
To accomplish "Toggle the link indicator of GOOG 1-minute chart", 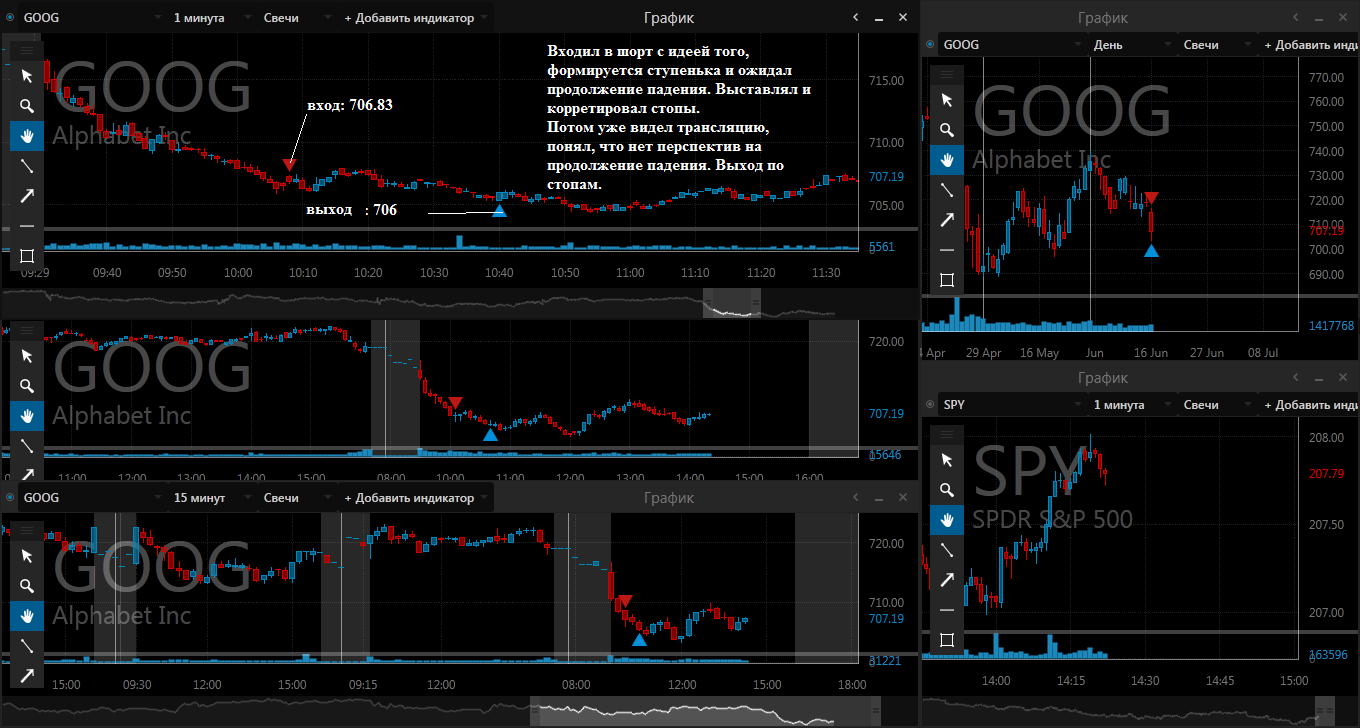I will click(10, 18).
